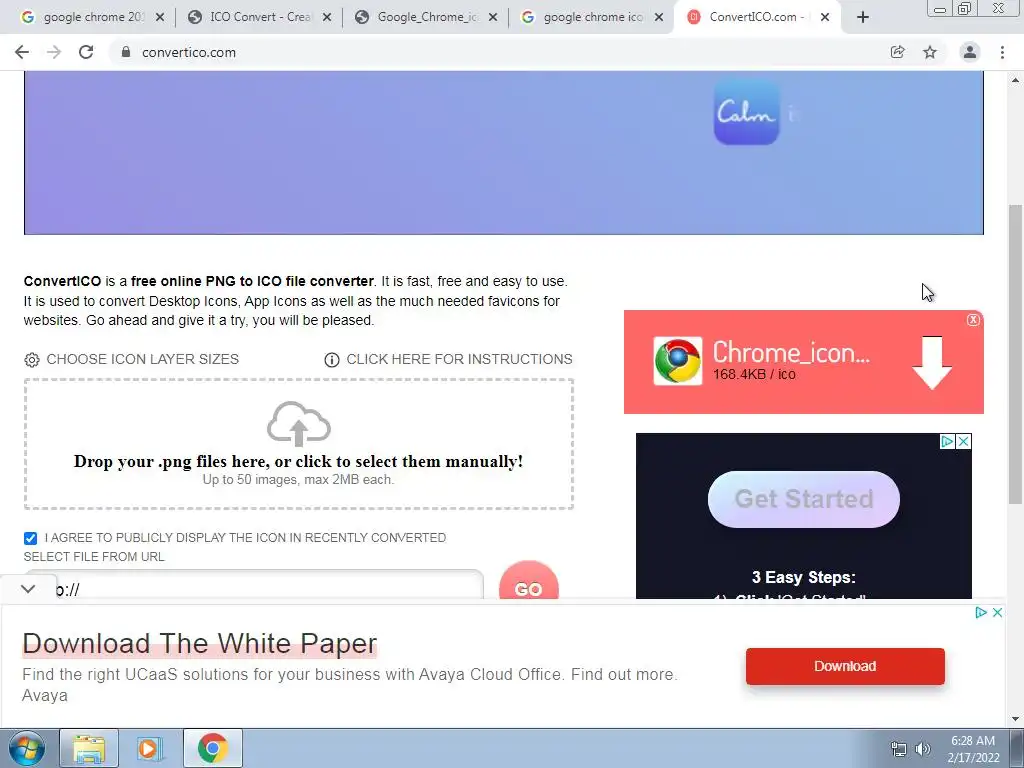Click the info icon next to instructions

(x=332, y=360)
